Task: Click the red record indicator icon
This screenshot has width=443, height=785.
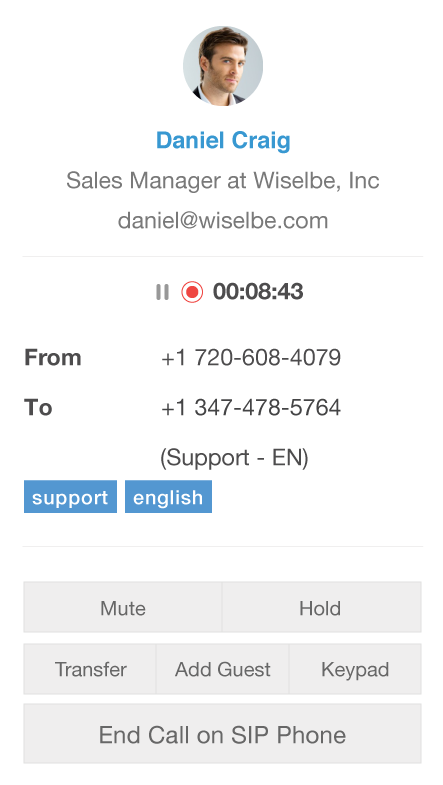Action: [x=192, y=292]
